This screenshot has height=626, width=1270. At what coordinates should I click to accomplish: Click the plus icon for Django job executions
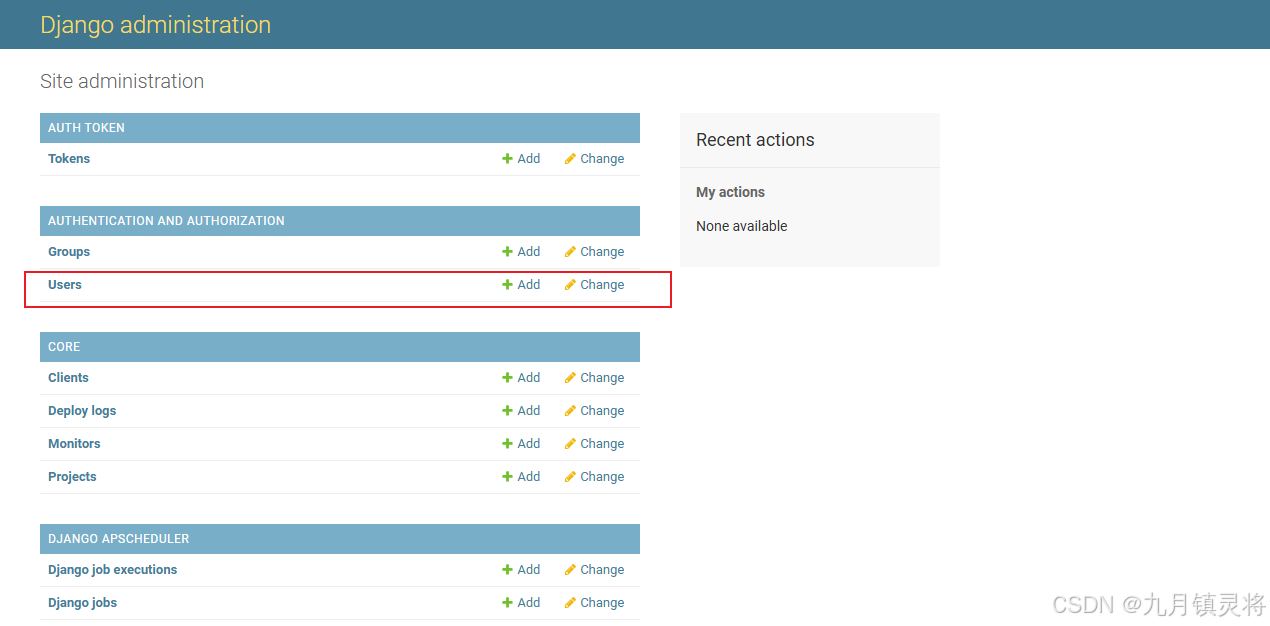pos(507,570)
